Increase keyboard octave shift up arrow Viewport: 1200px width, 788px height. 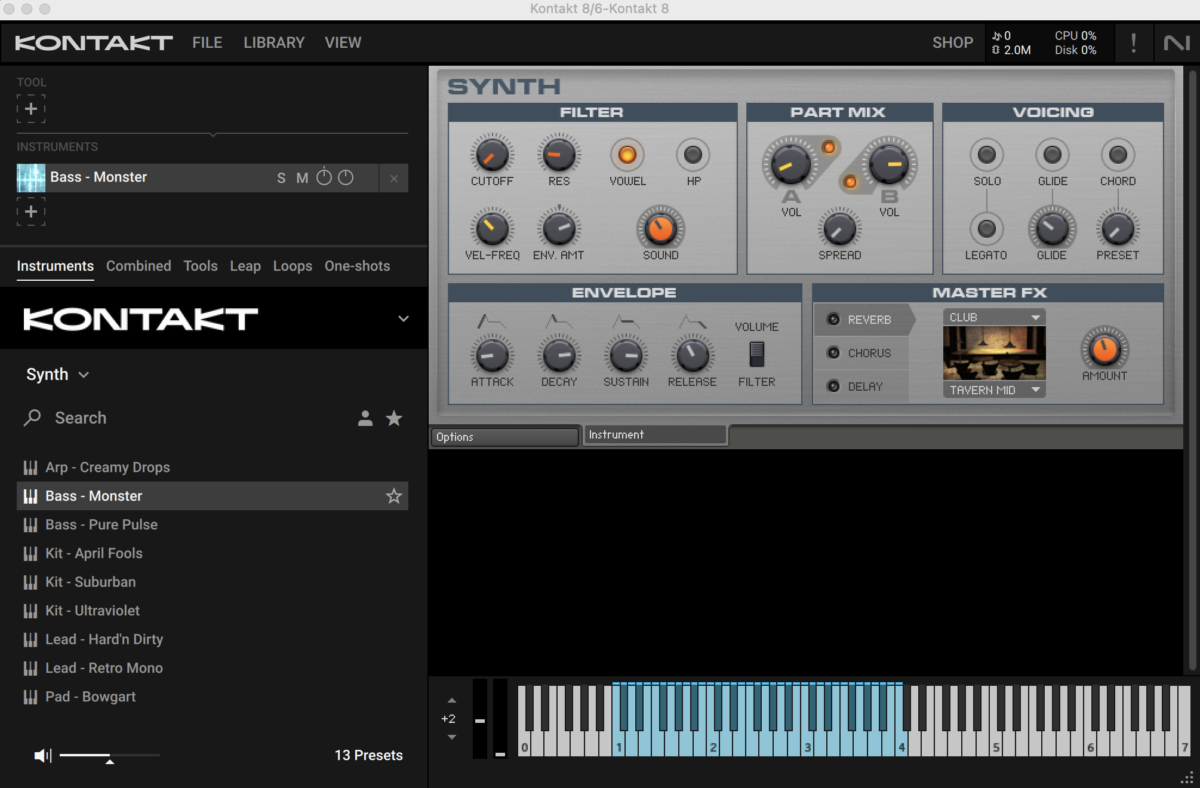pos(451,700)
